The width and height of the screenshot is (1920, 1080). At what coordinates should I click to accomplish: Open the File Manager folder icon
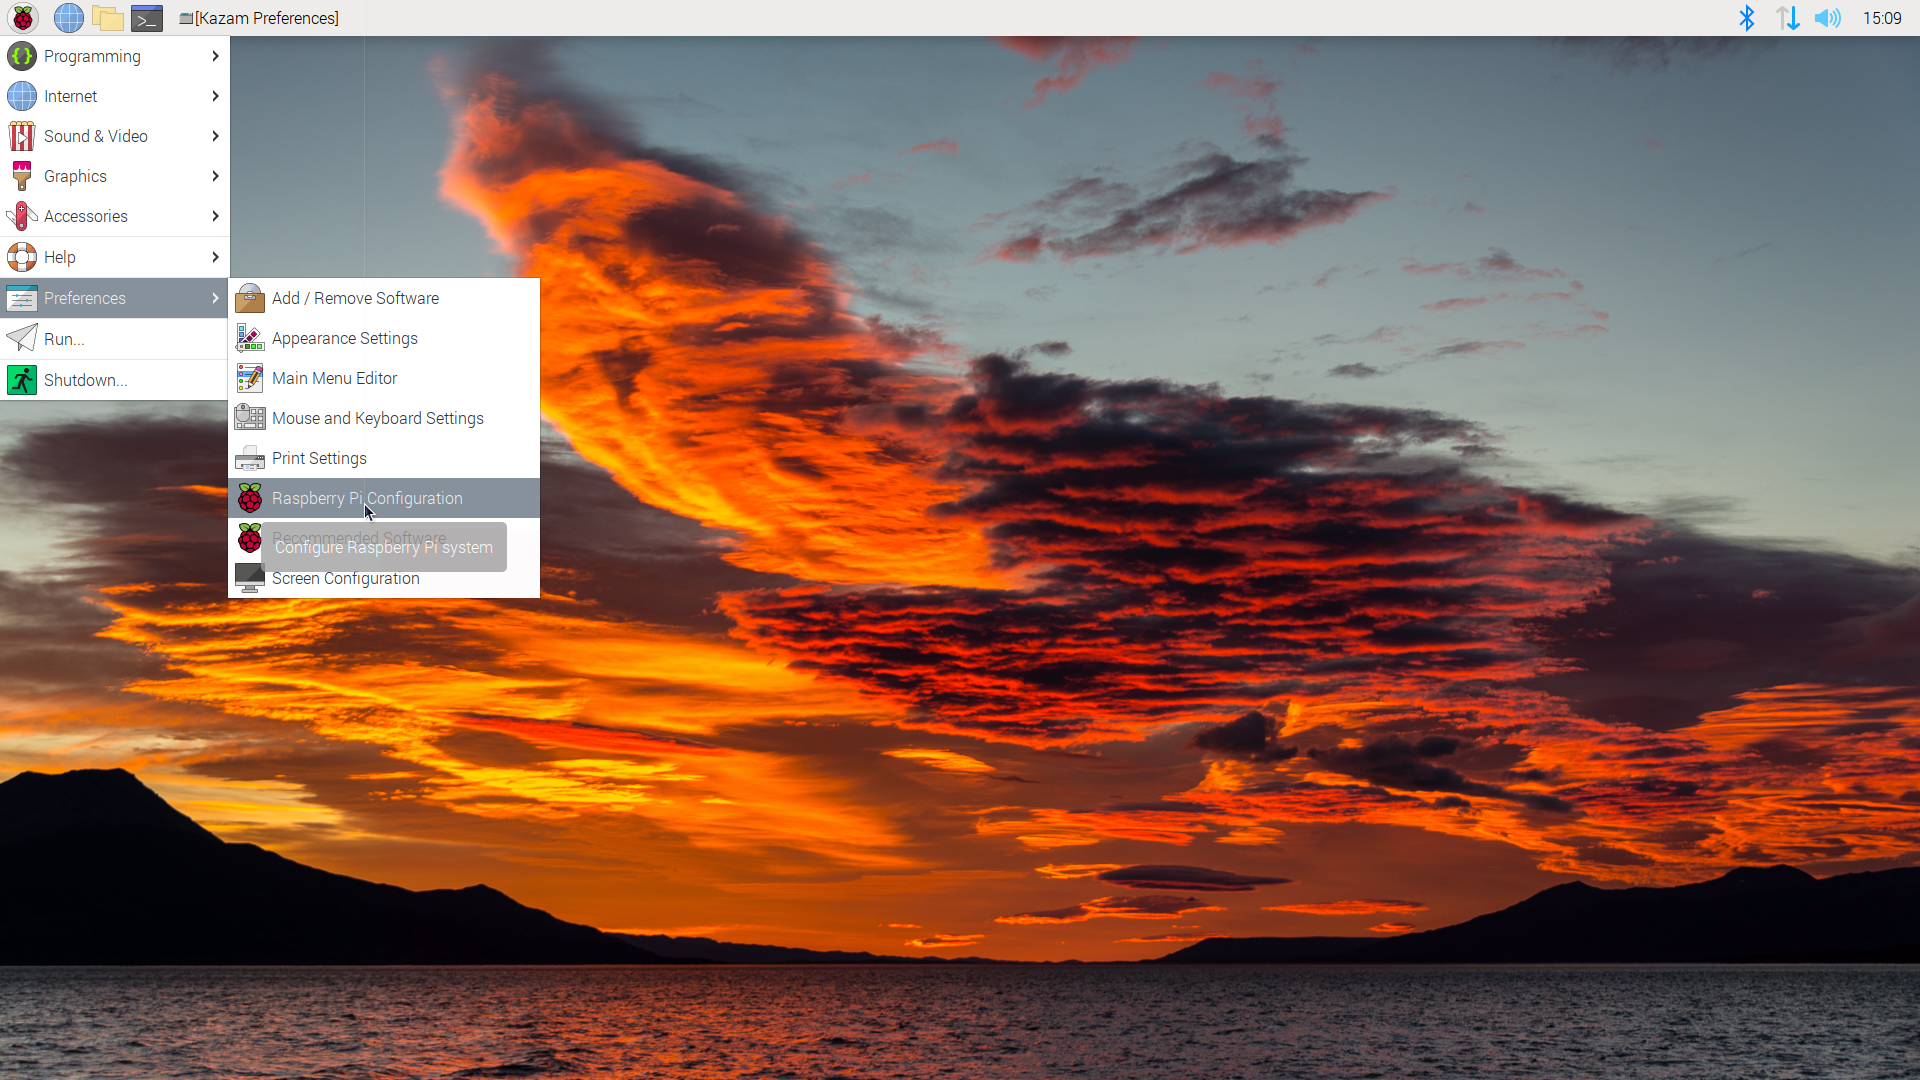107,18
